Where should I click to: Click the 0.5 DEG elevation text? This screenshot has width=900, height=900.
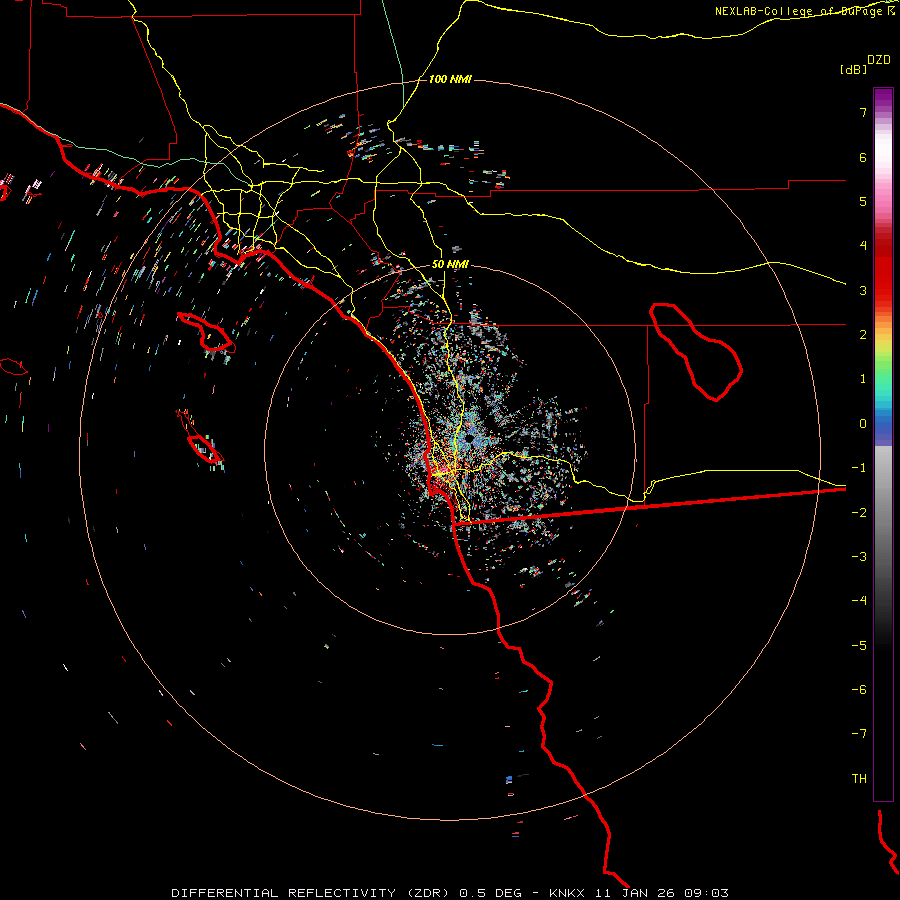coord(491,893)
